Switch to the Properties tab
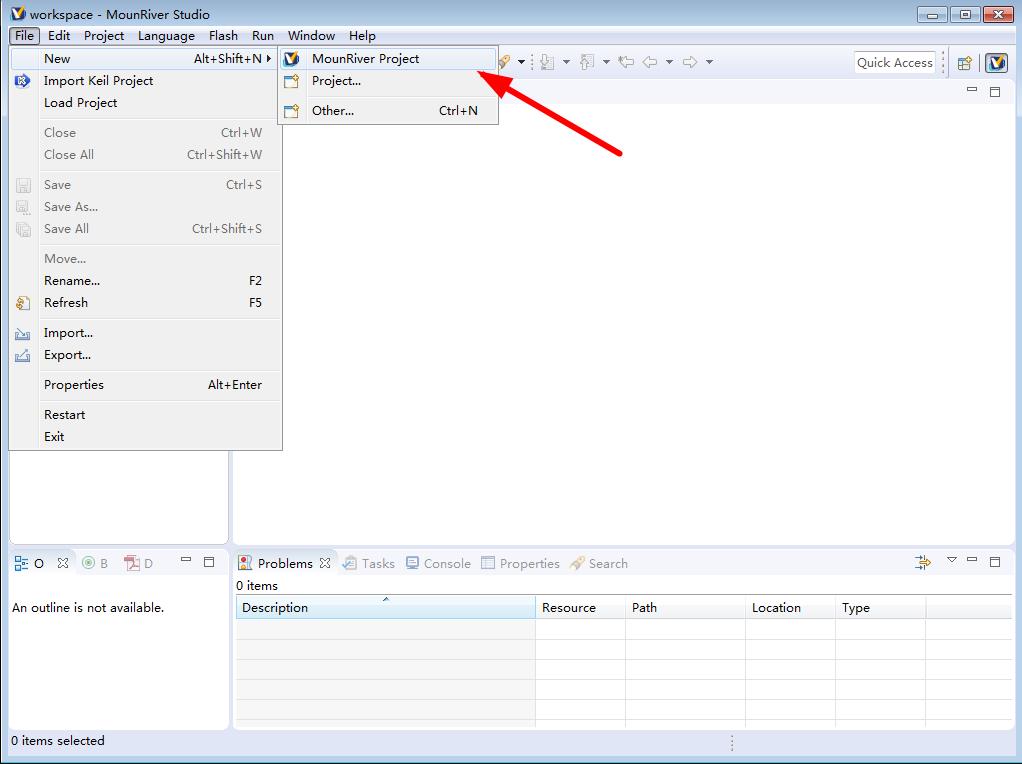Screen dimensions: 1022x764 pyautogui.click(x=520, y=563)
